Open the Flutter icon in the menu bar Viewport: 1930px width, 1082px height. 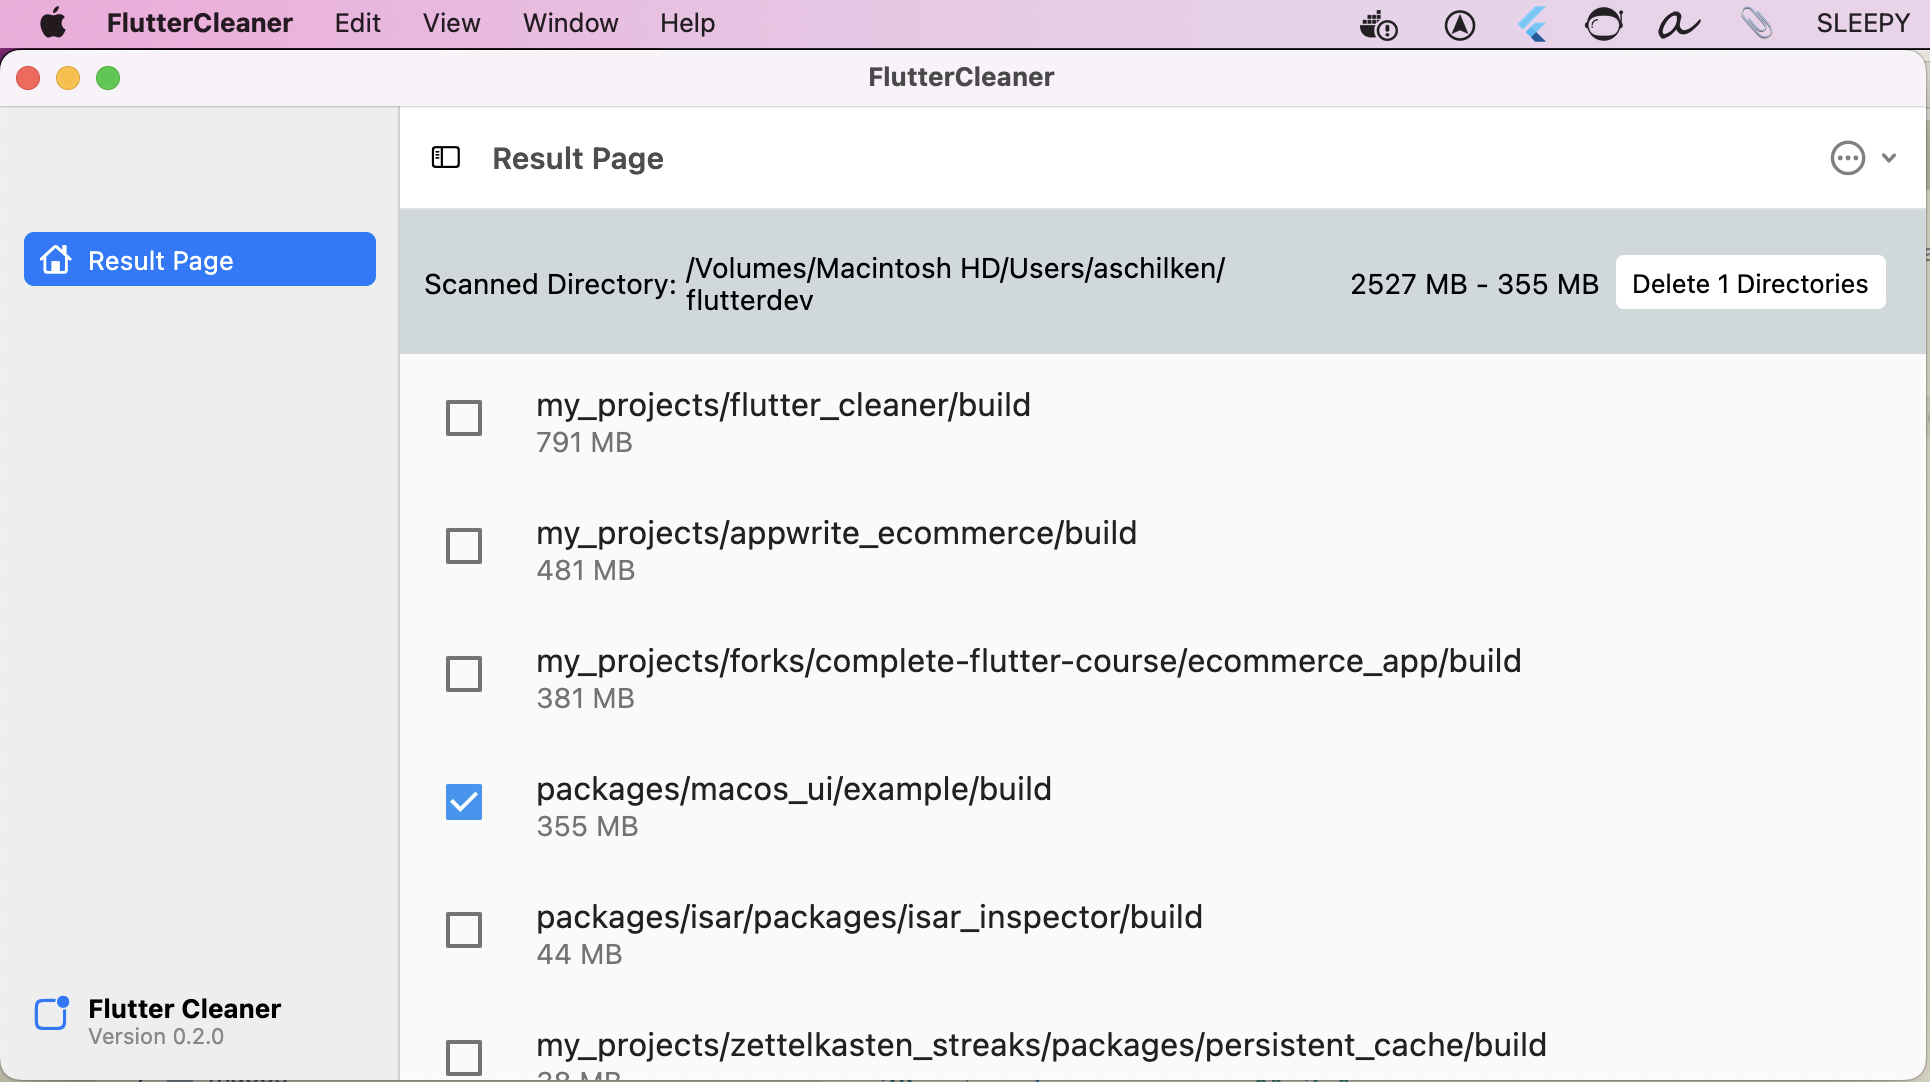tap(1531, 24)
